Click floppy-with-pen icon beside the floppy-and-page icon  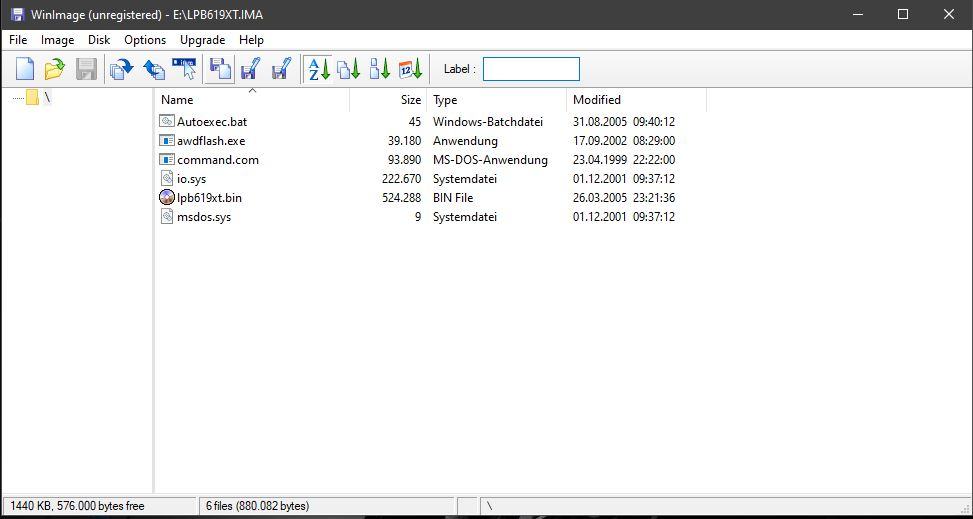pos(251,69)
